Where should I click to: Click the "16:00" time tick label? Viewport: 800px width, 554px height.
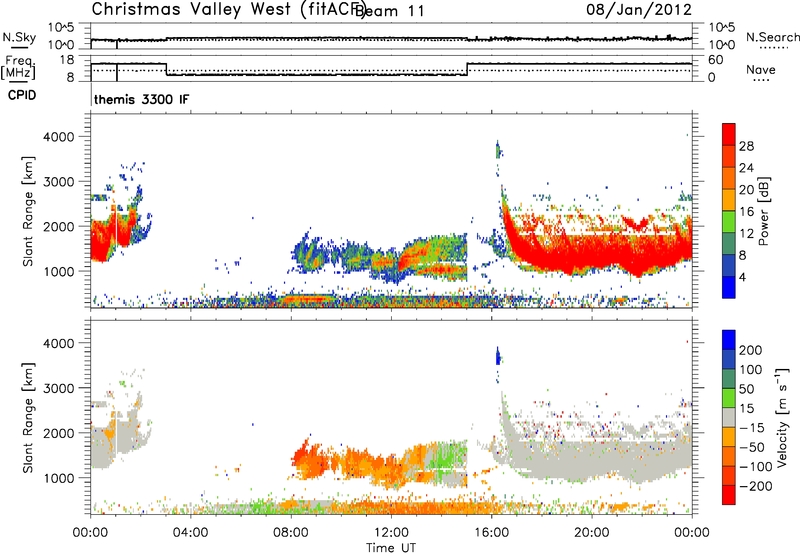pyautogui.click(x=491, y=533)
